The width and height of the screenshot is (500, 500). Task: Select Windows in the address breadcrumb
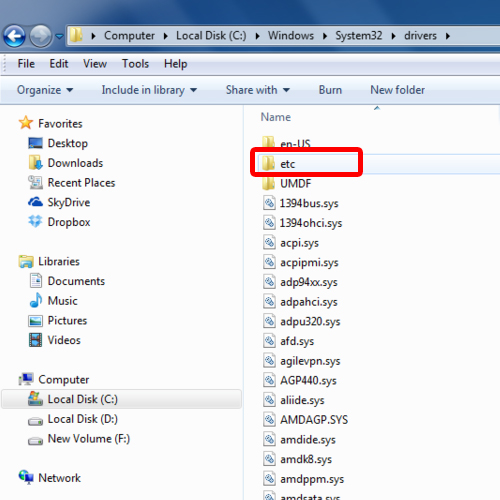(x=291, y=35)
